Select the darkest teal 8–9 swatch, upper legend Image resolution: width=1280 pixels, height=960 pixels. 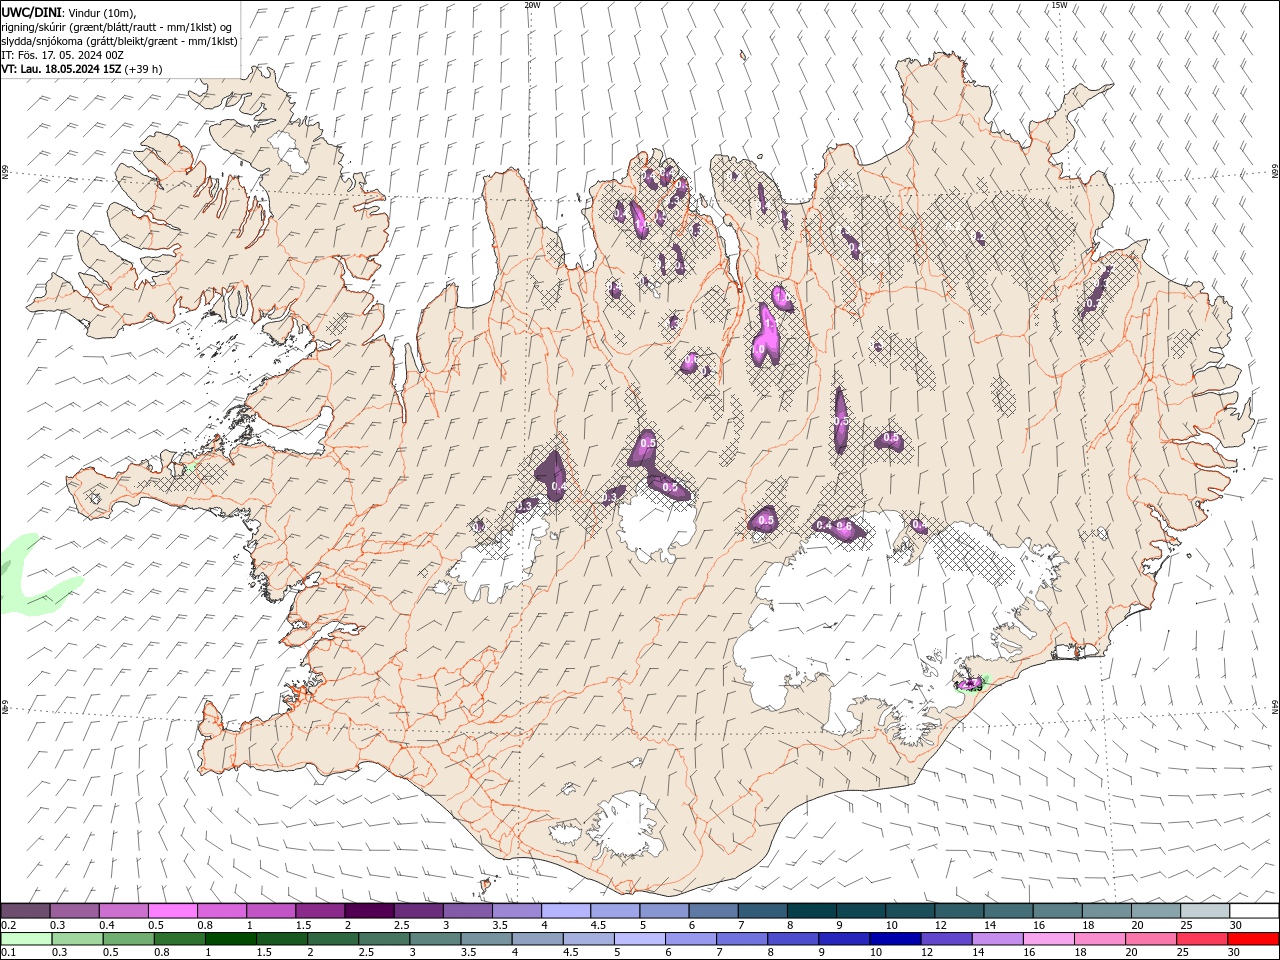(x=810, y=911)
